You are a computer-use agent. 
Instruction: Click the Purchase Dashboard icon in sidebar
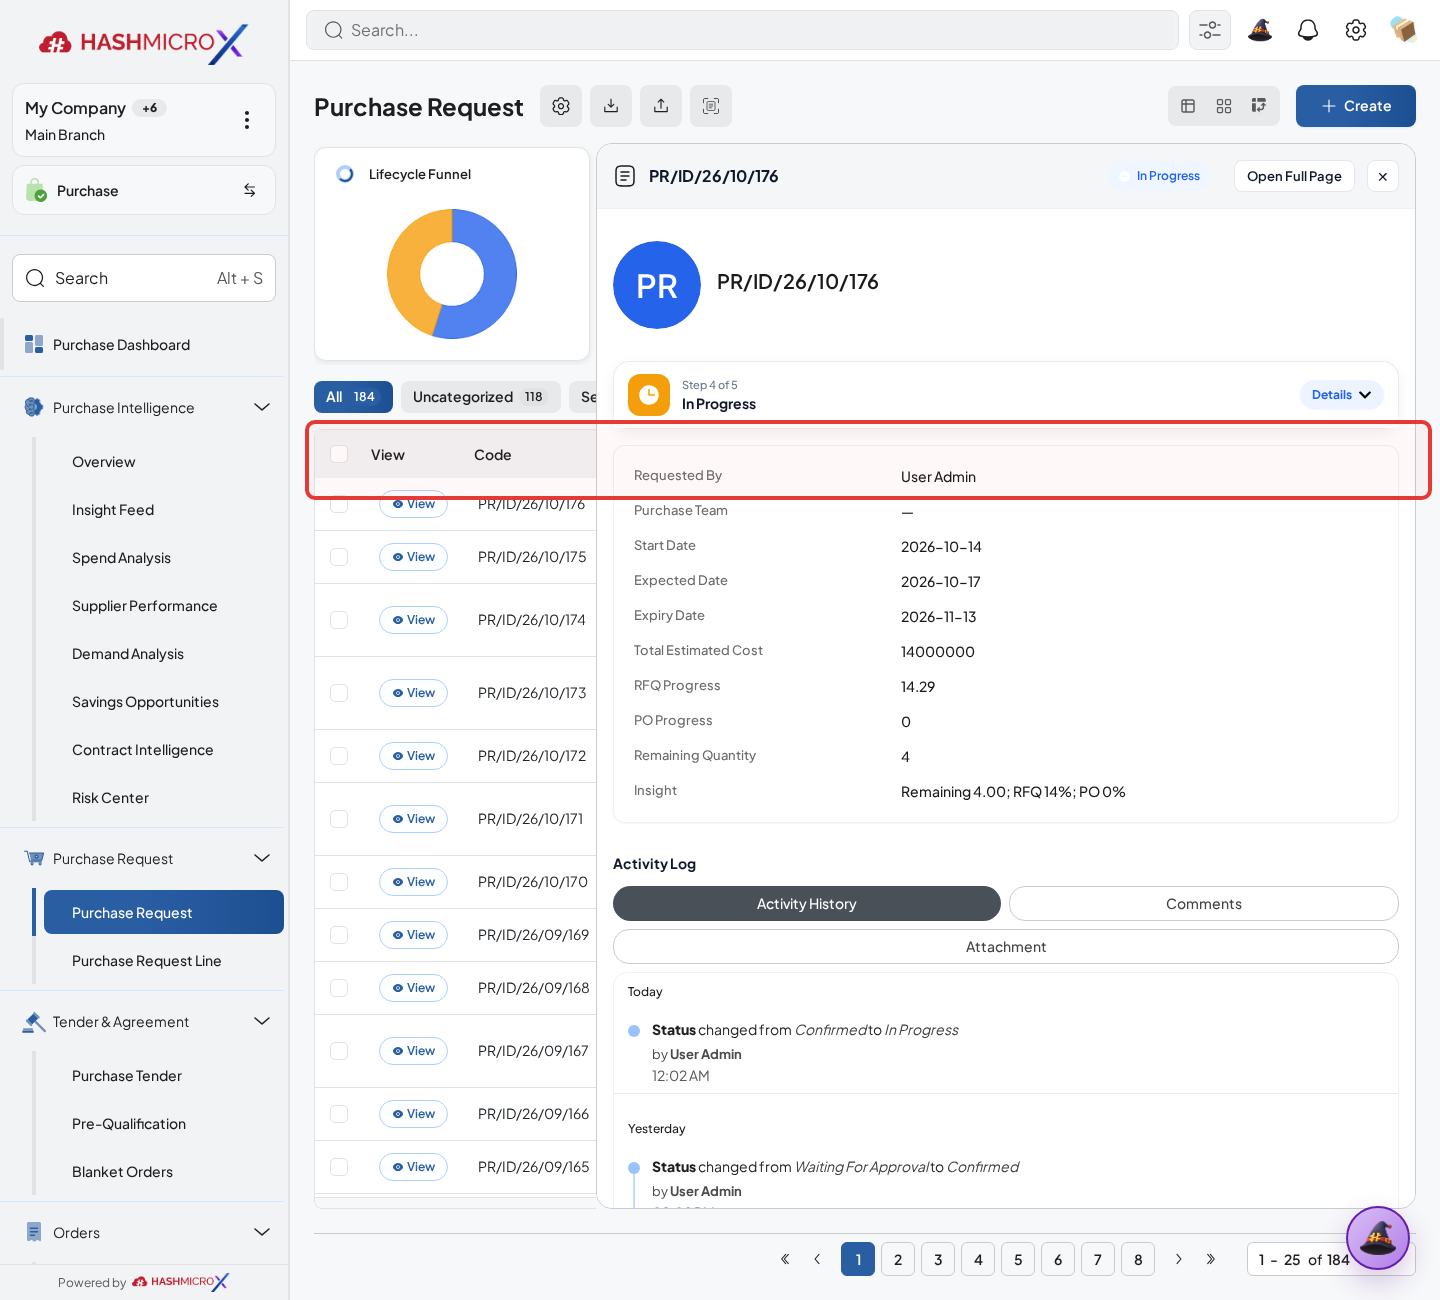tap(34, 344)
